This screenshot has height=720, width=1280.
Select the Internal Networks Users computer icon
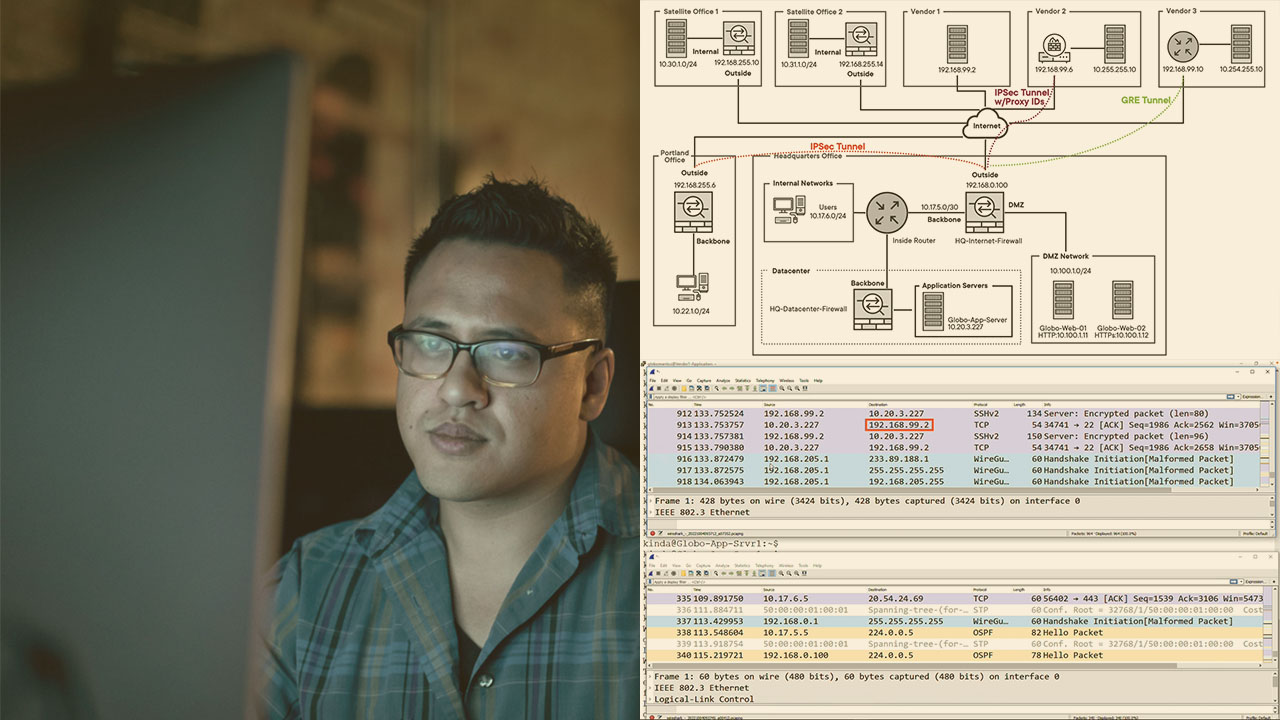[789, 207]
